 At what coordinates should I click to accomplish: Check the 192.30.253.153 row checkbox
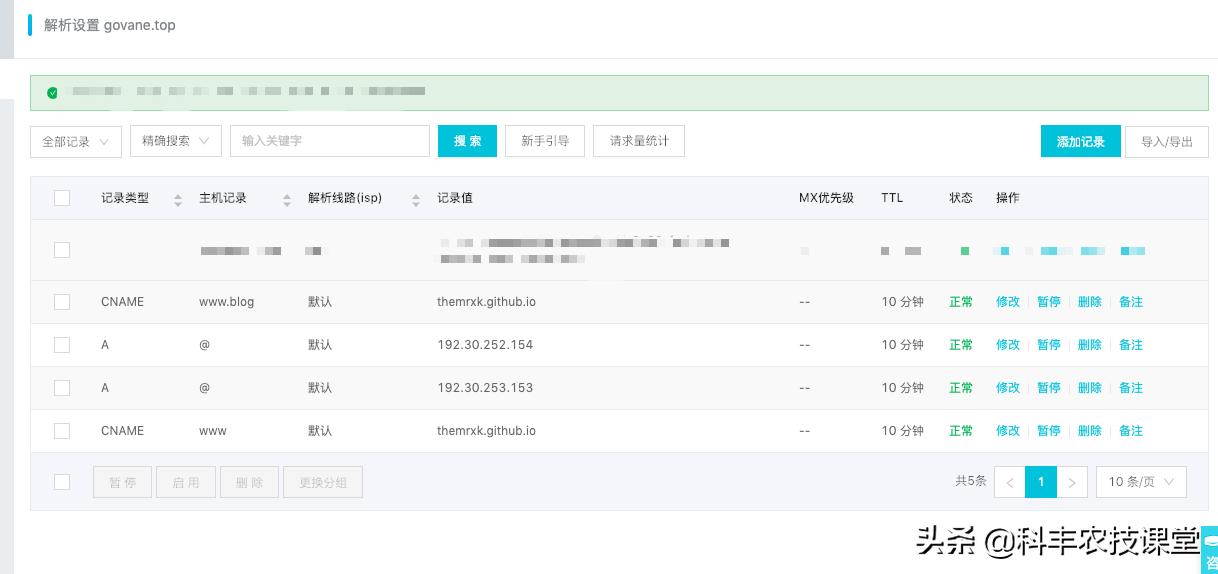pyautogui.click(x=62, y=388)
